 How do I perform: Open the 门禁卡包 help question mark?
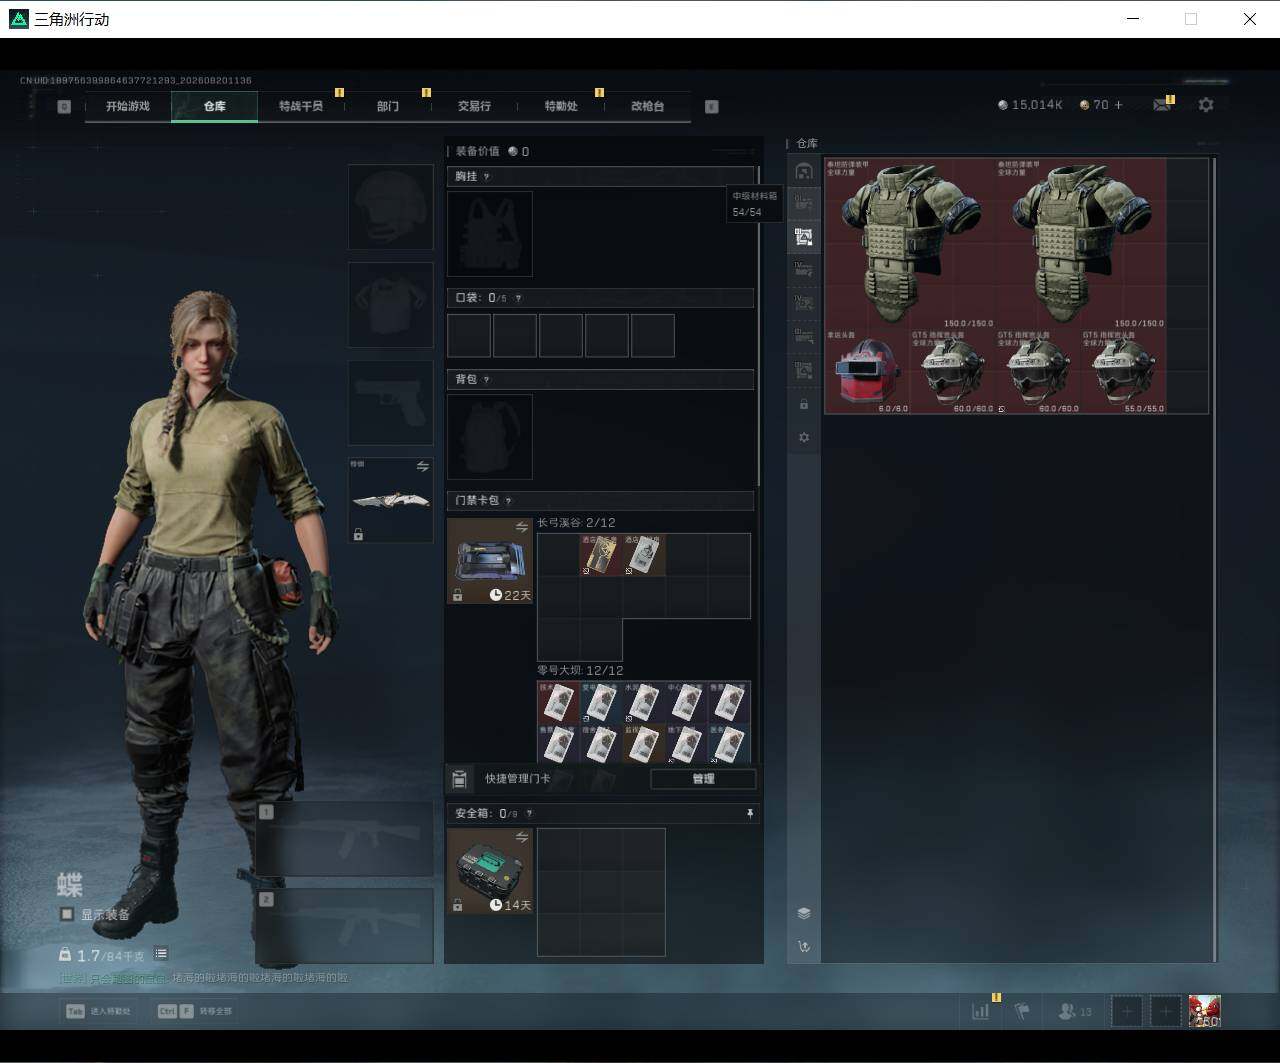[x=508, y=500]
